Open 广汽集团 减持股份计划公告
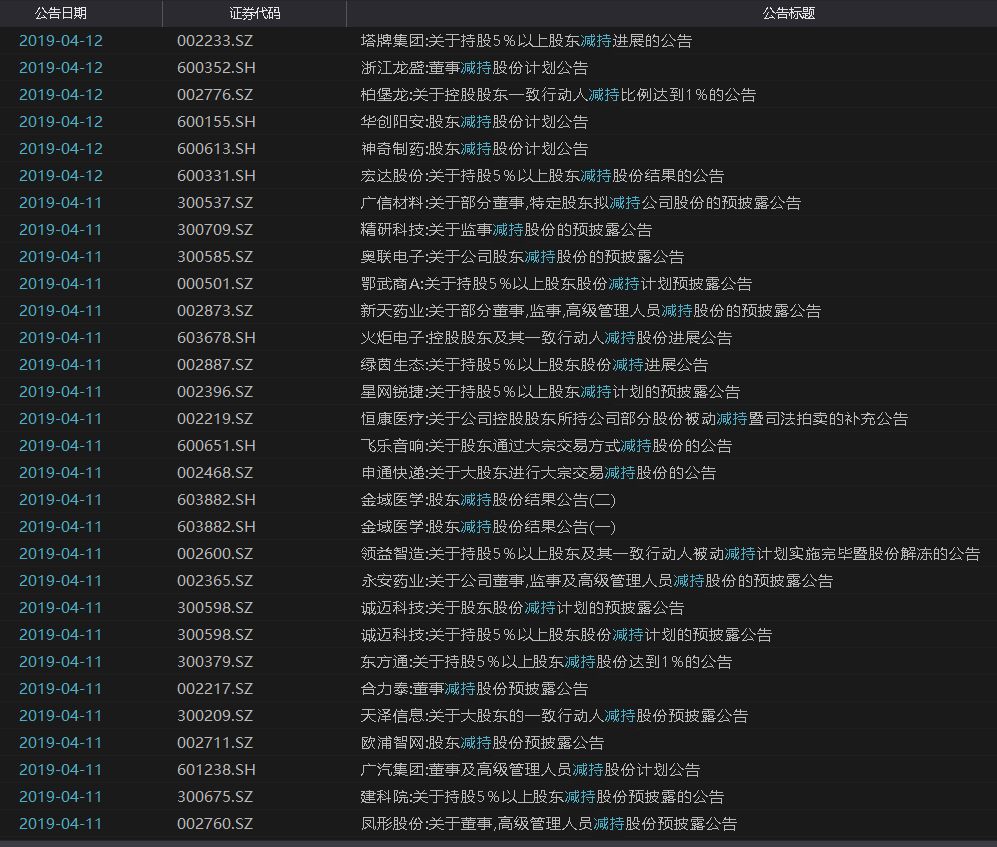Image resolution: width=997 pixels, height=847 pixels. click(530, 770)
